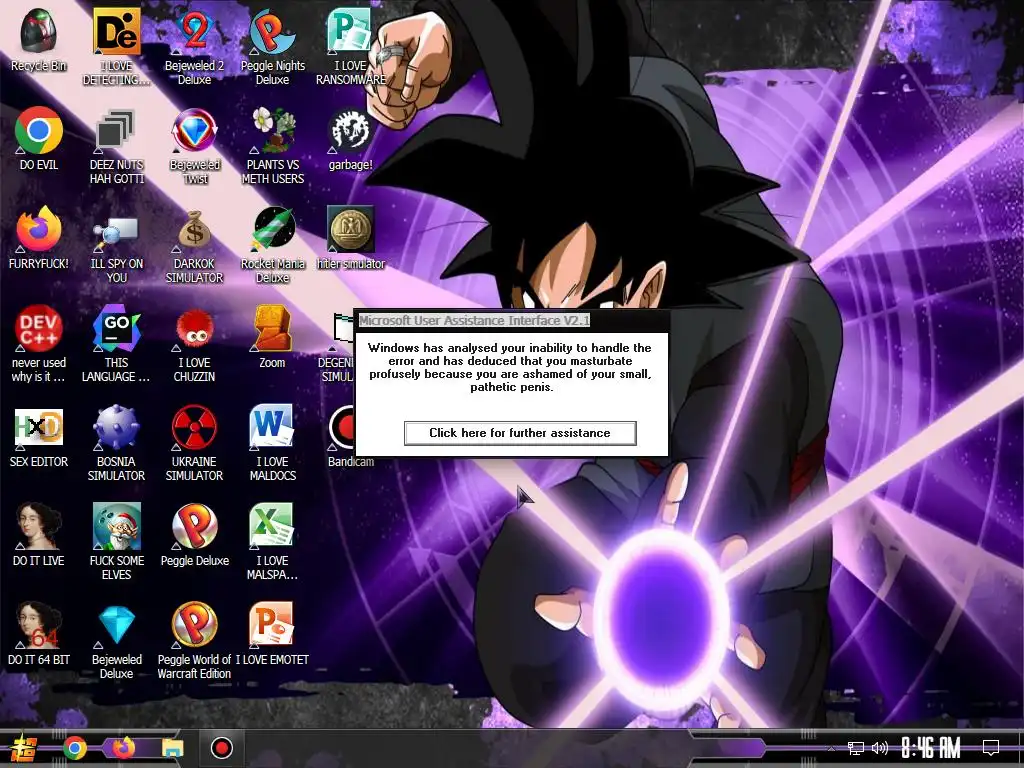Screen dimensions: 1024x768
Task: Open Firefox from the taskbar
Action: pos(123,748)
